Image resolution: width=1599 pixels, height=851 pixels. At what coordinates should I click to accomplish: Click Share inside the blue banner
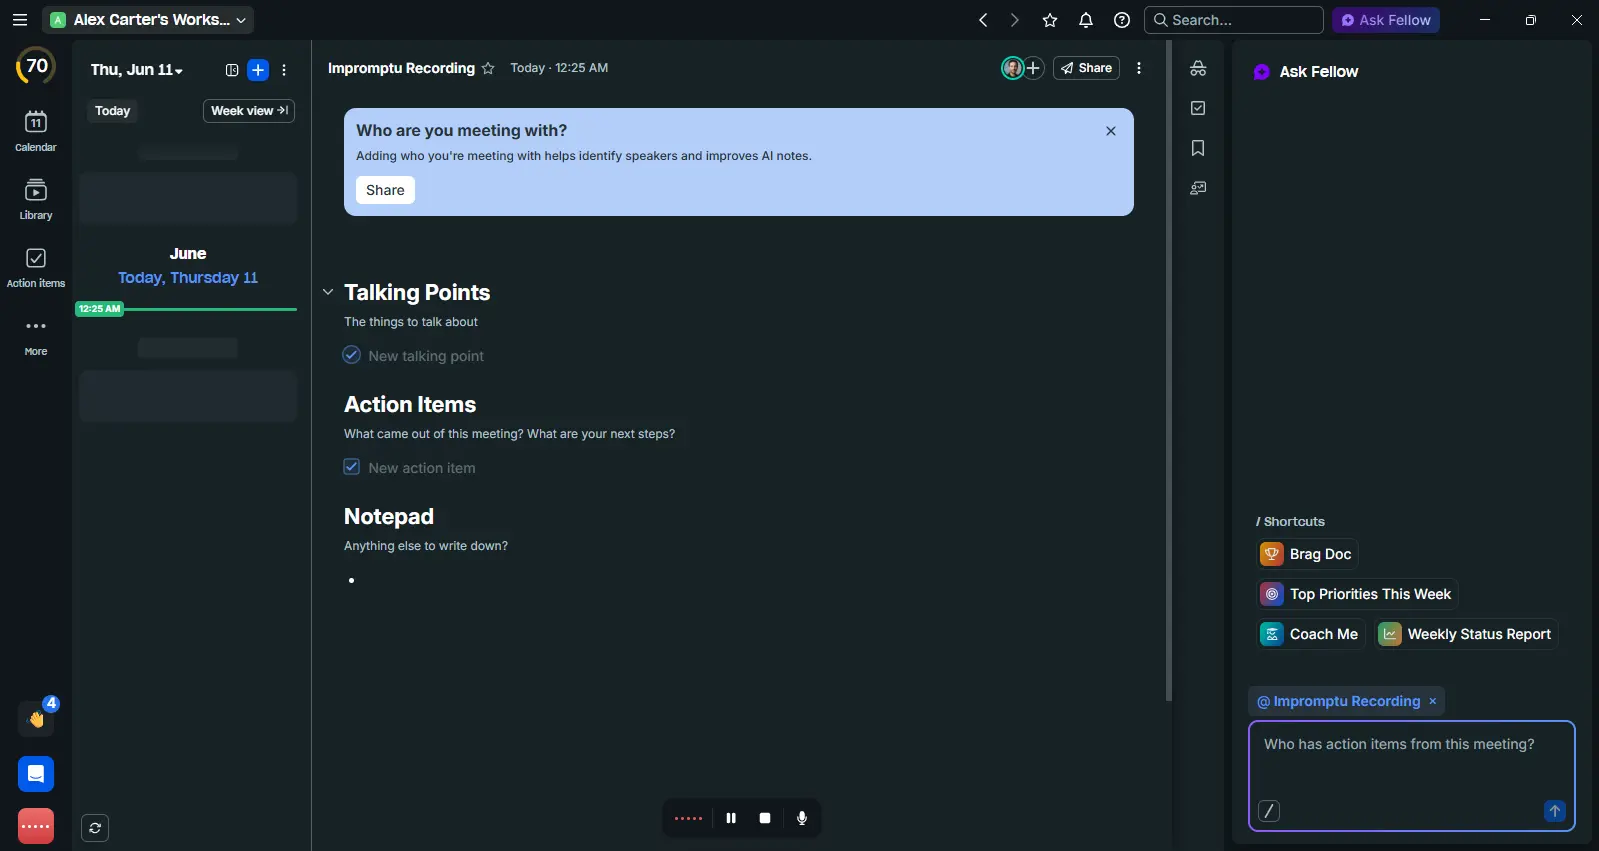[x=385, y=190]
